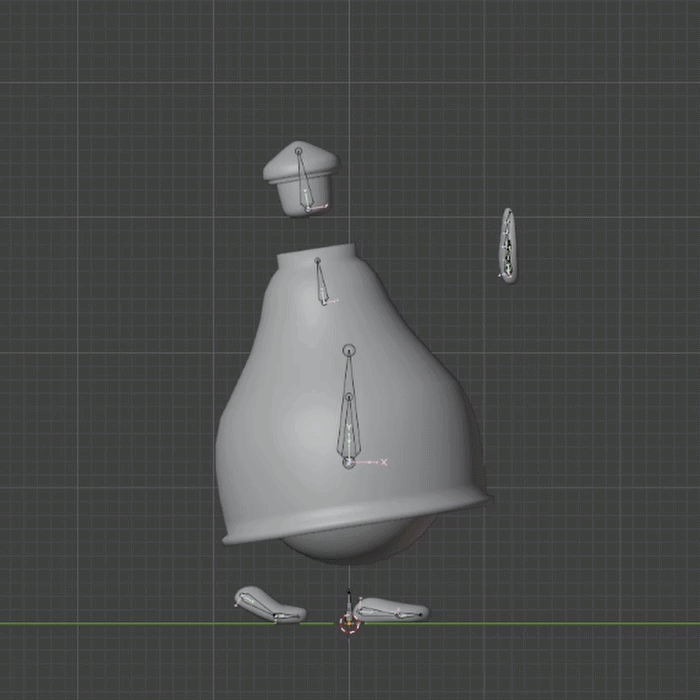Screen dimensions: 700x700
Task: Select the detached arm mesh on the right
Action: (508, 245)
